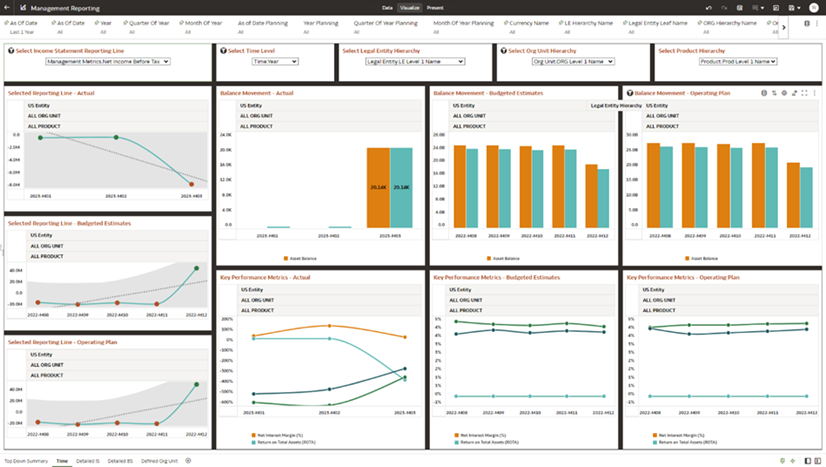
Task: Open the first As Of Date filter (Last 1 Year)
Action: pos(21,27)
